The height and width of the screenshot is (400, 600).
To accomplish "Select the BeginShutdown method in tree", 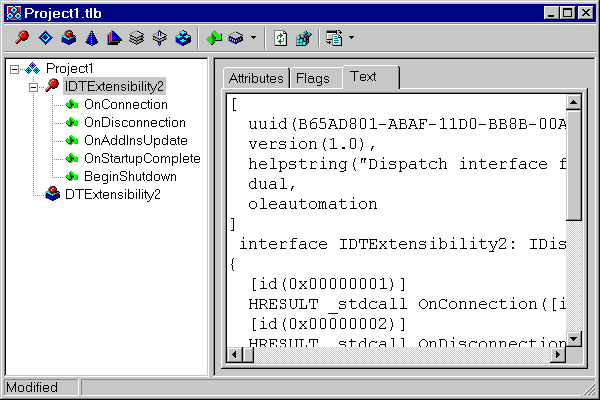I will click(130, 176).
